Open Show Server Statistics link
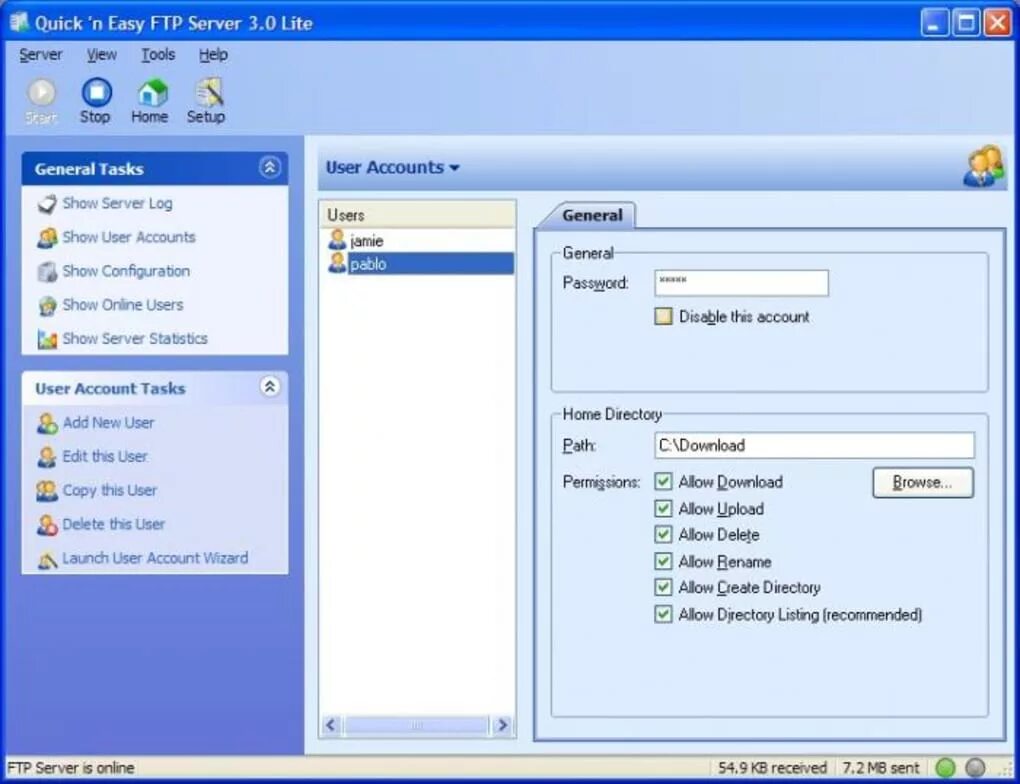 (x=135, y=339)
